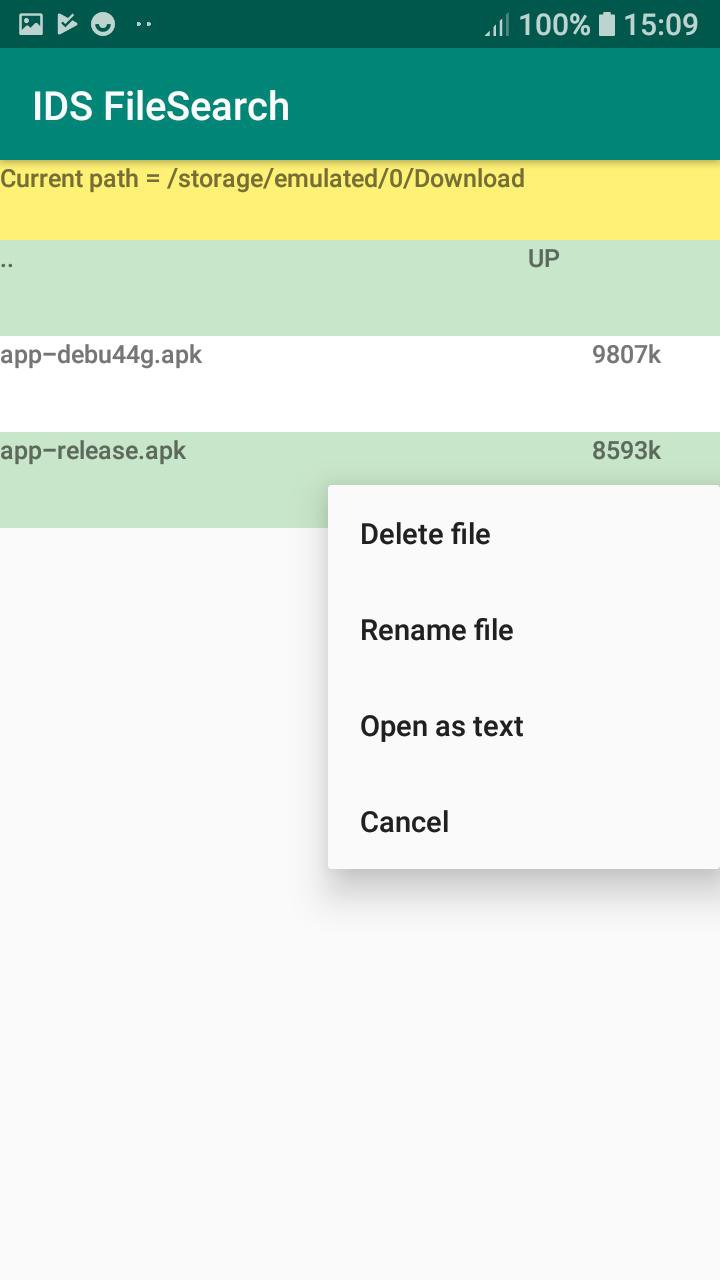720x1280 pixels.
Task: Tap the 9807k file size value
Action: 626,355
